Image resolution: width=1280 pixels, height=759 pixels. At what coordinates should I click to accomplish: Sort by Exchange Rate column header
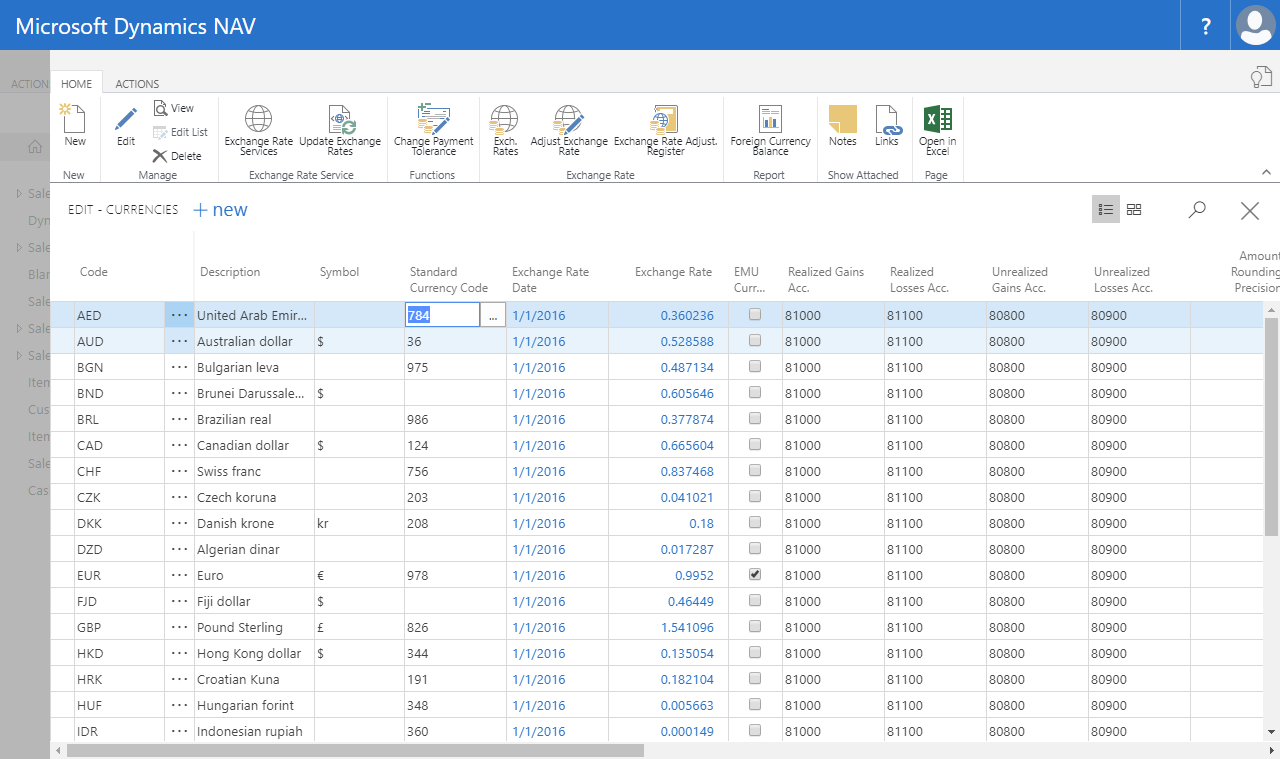pyautogui.click(x=673, y=272)
